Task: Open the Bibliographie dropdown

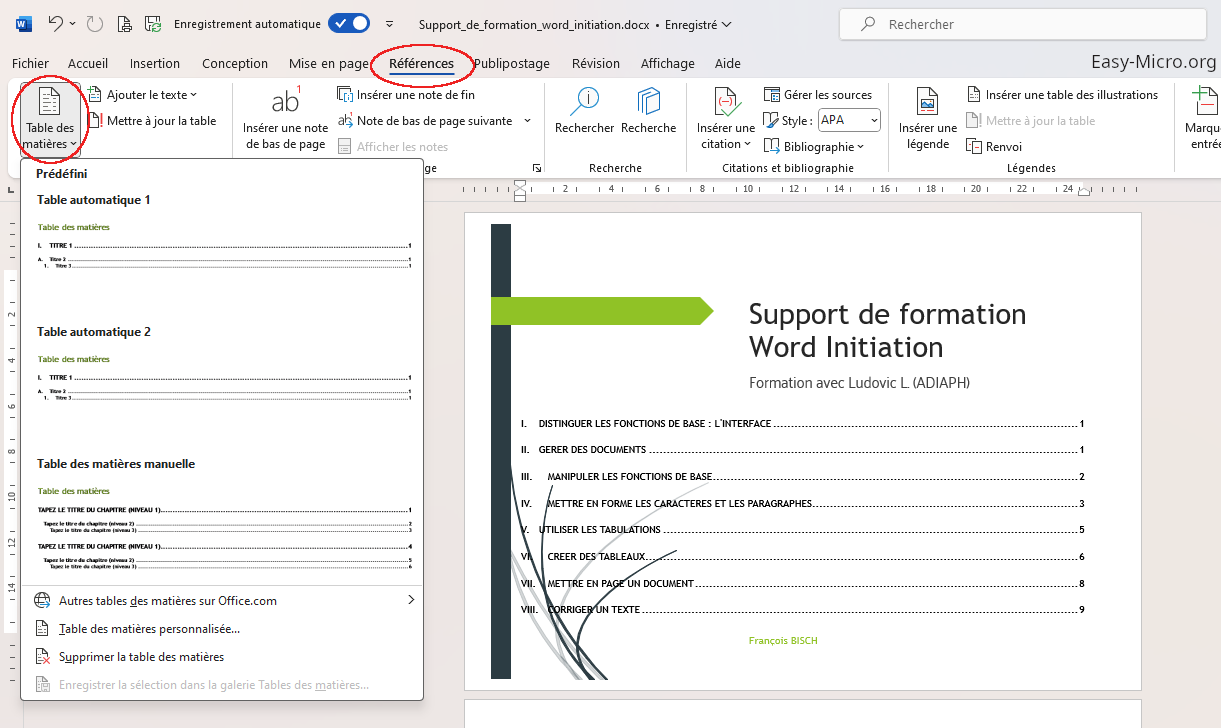Action: click(814, 146)
